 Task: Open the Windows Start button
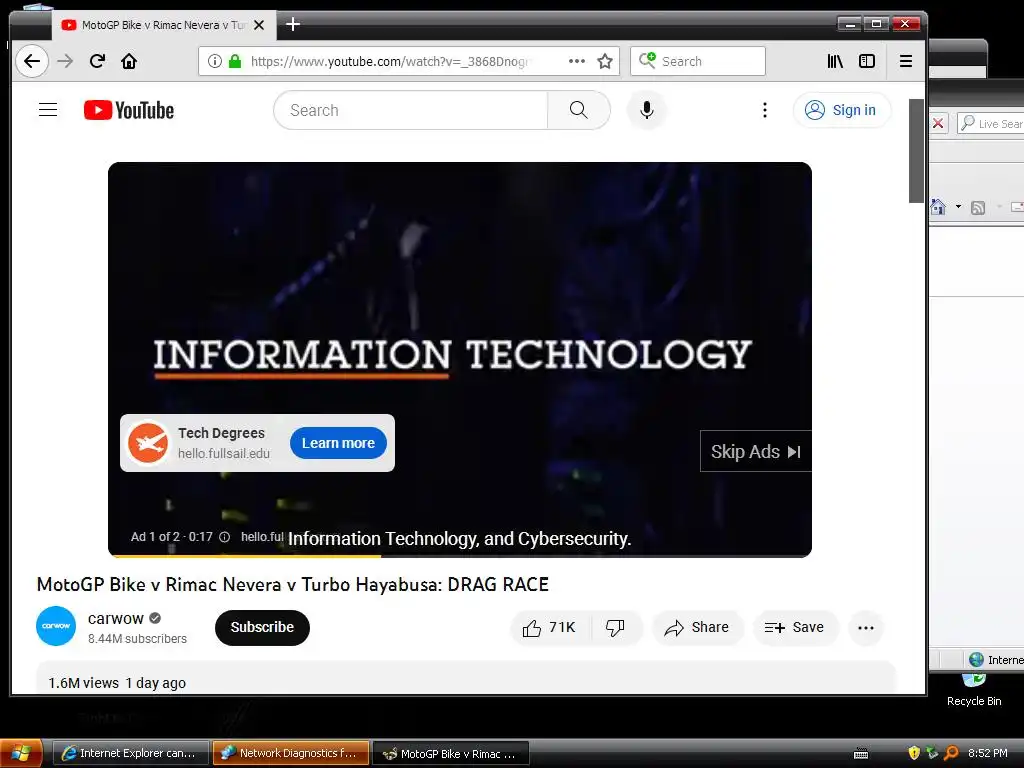21,754
